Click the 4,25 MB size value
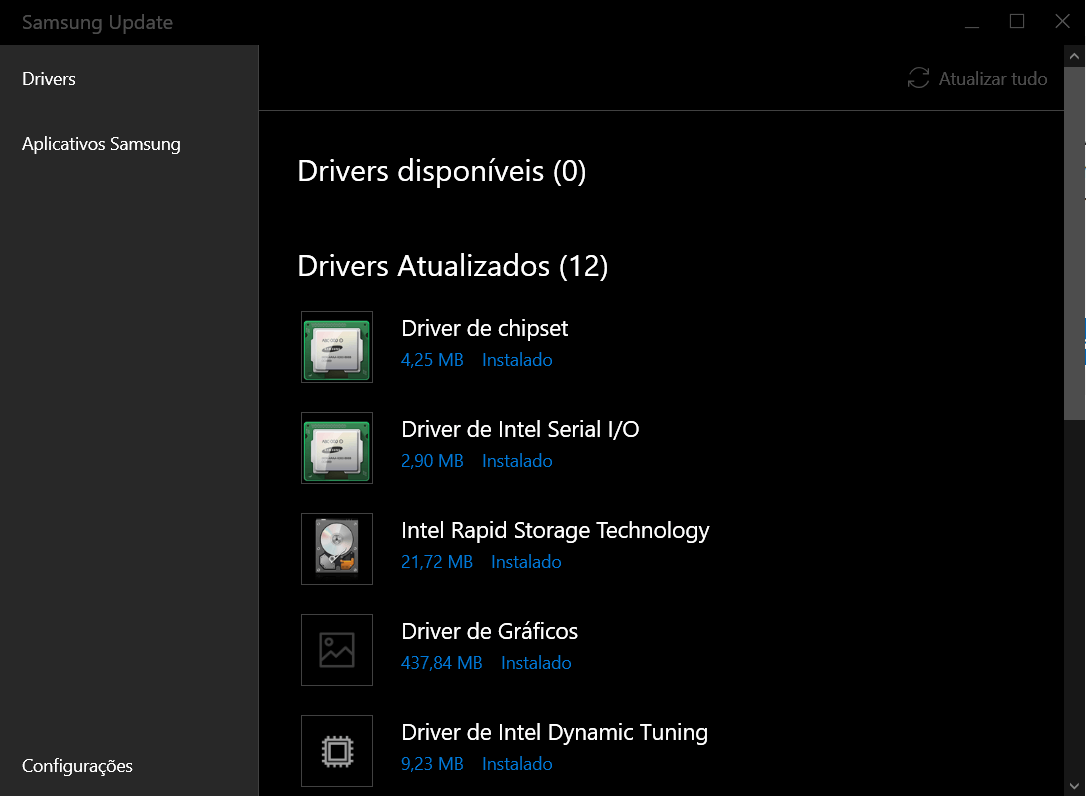Screen dimensions: 1086x796 click(x=432, y=360)
